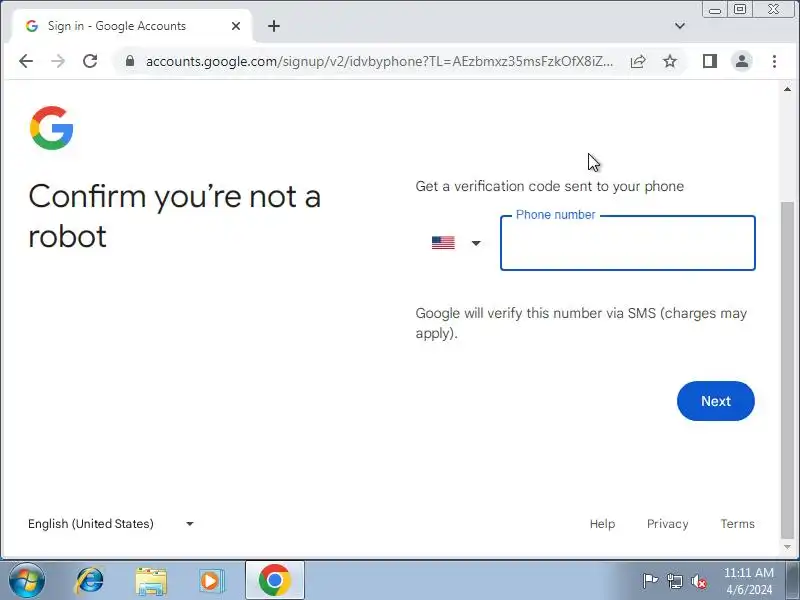
Task: Open the English (United States) language selector
Action: [x=111, y=524]
